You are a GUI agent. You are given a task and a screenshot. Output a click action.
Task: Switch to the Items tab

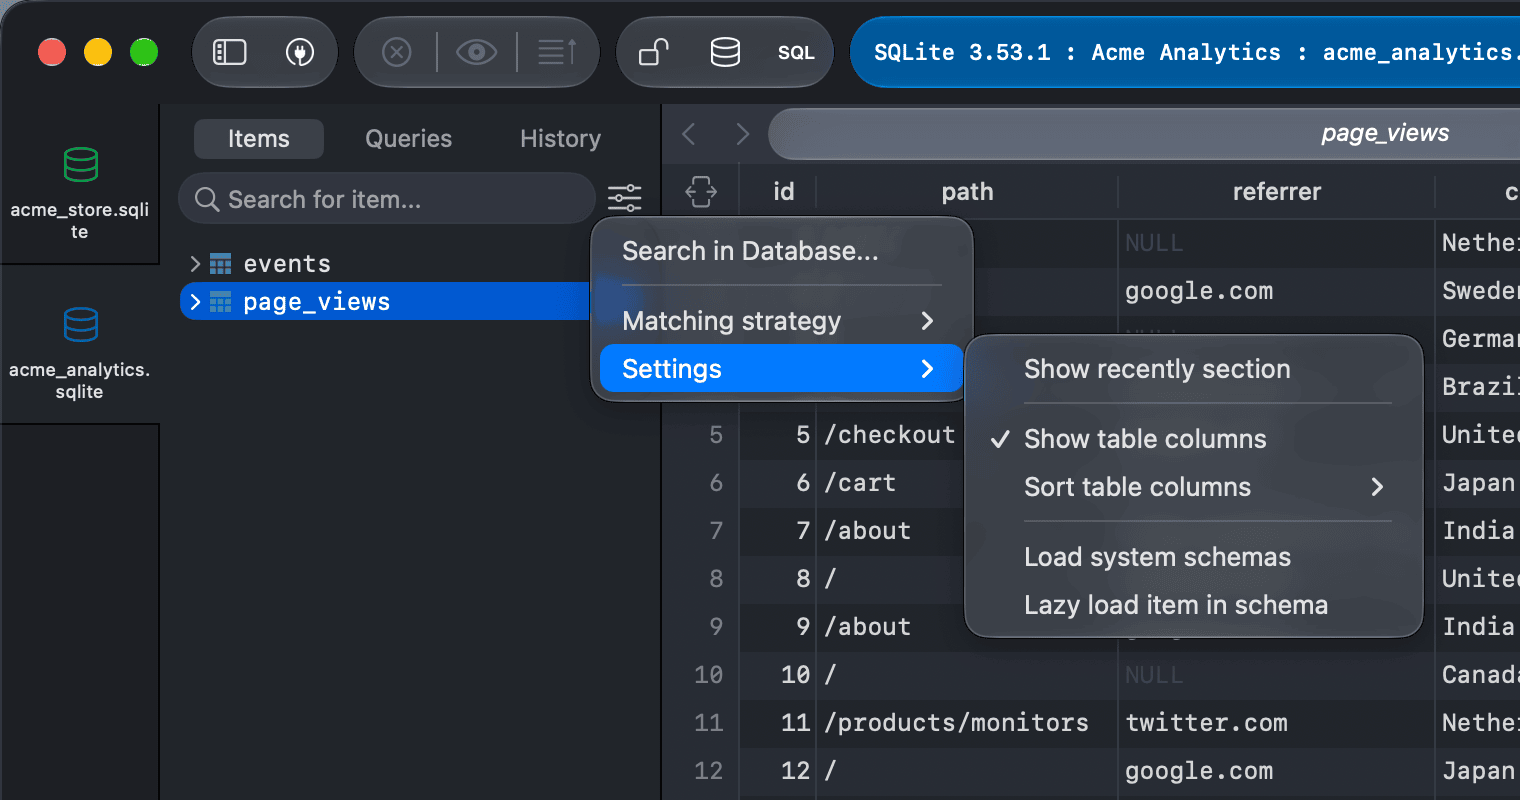coord(259,139)
